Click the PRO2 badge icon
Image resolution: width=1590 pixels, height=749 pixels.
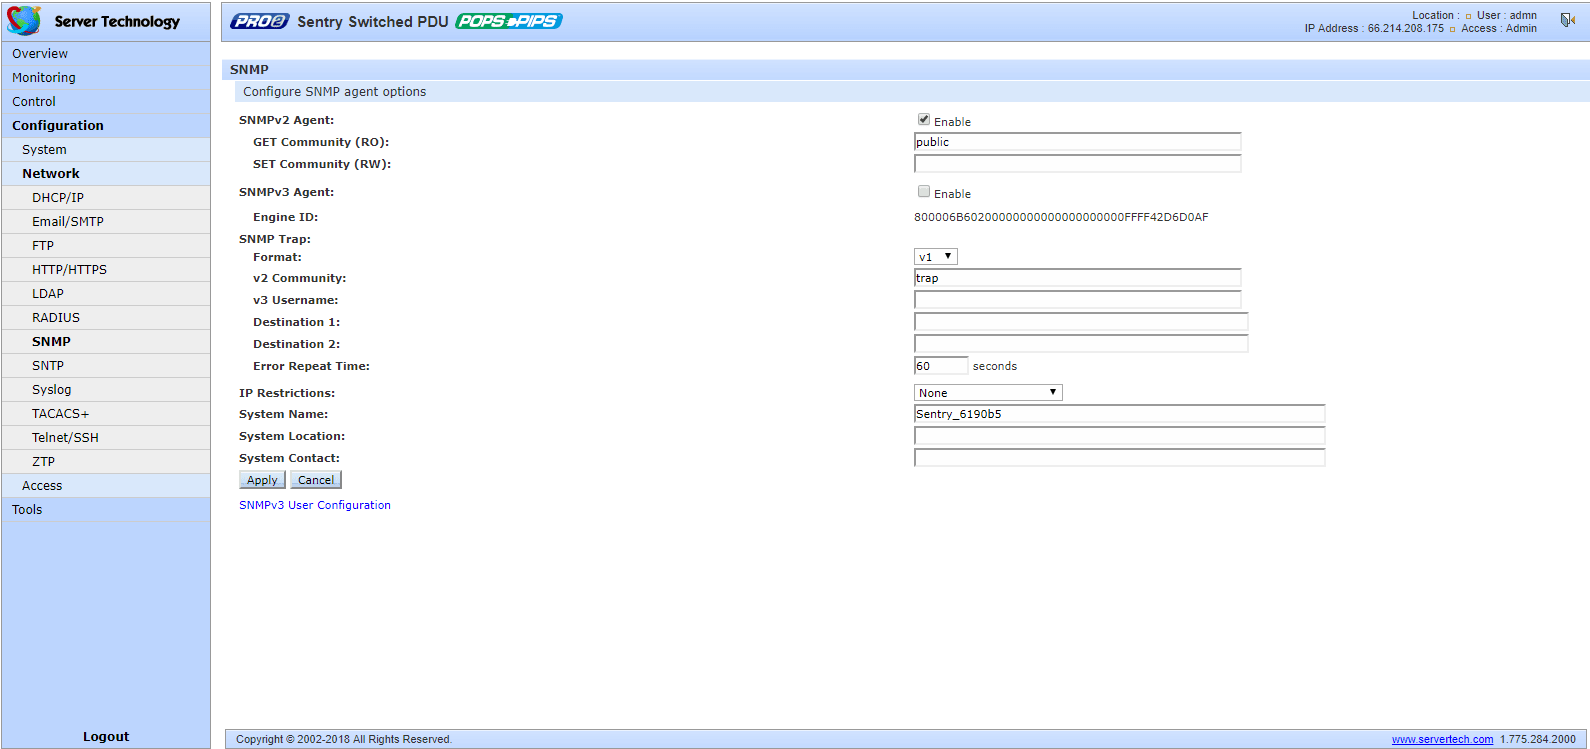[x=259, y=21]
